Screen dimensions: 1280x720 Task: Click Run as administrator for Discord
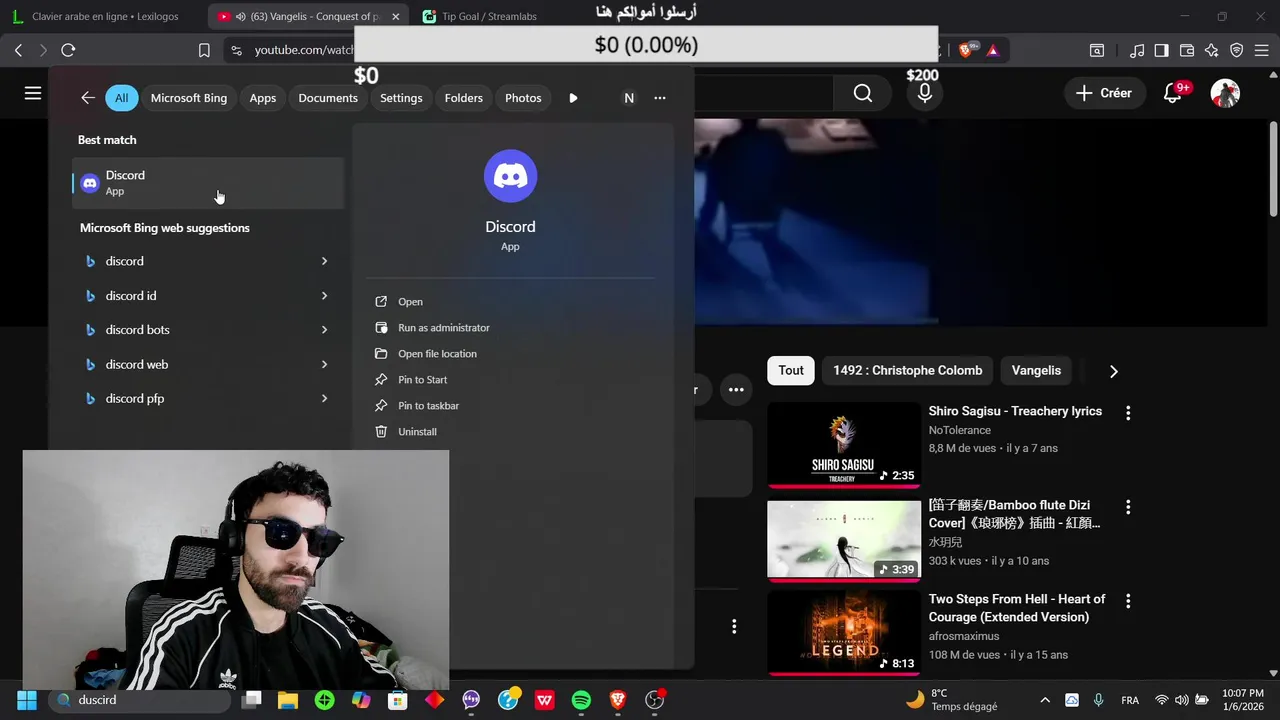pos(443,328)
